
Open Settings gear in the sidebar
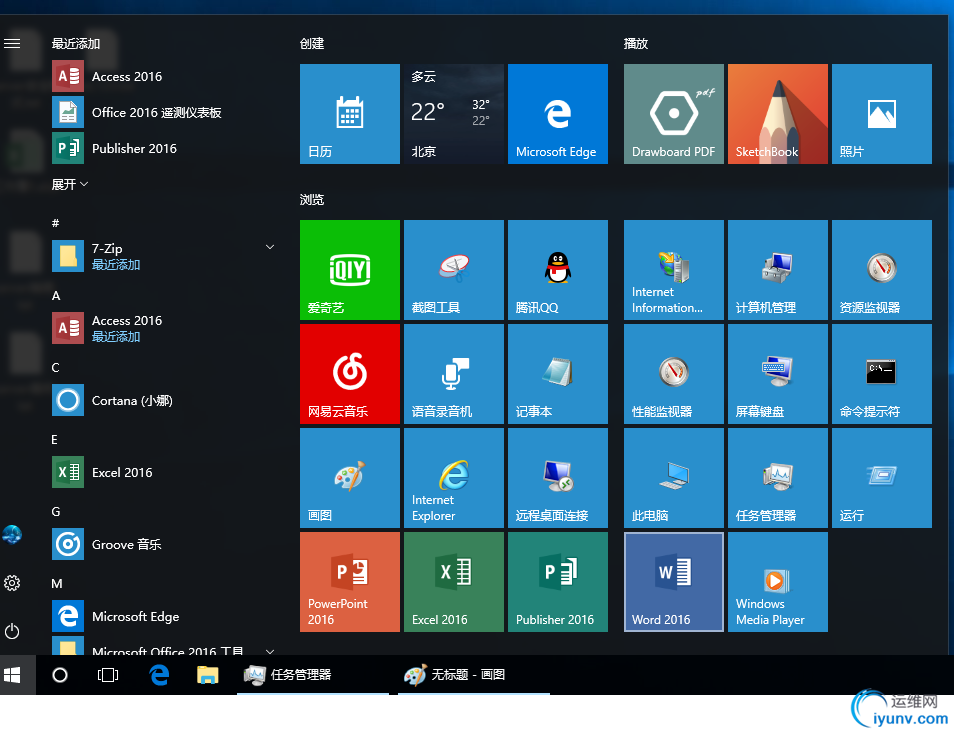pyautogui.click(x=12, y=583)
